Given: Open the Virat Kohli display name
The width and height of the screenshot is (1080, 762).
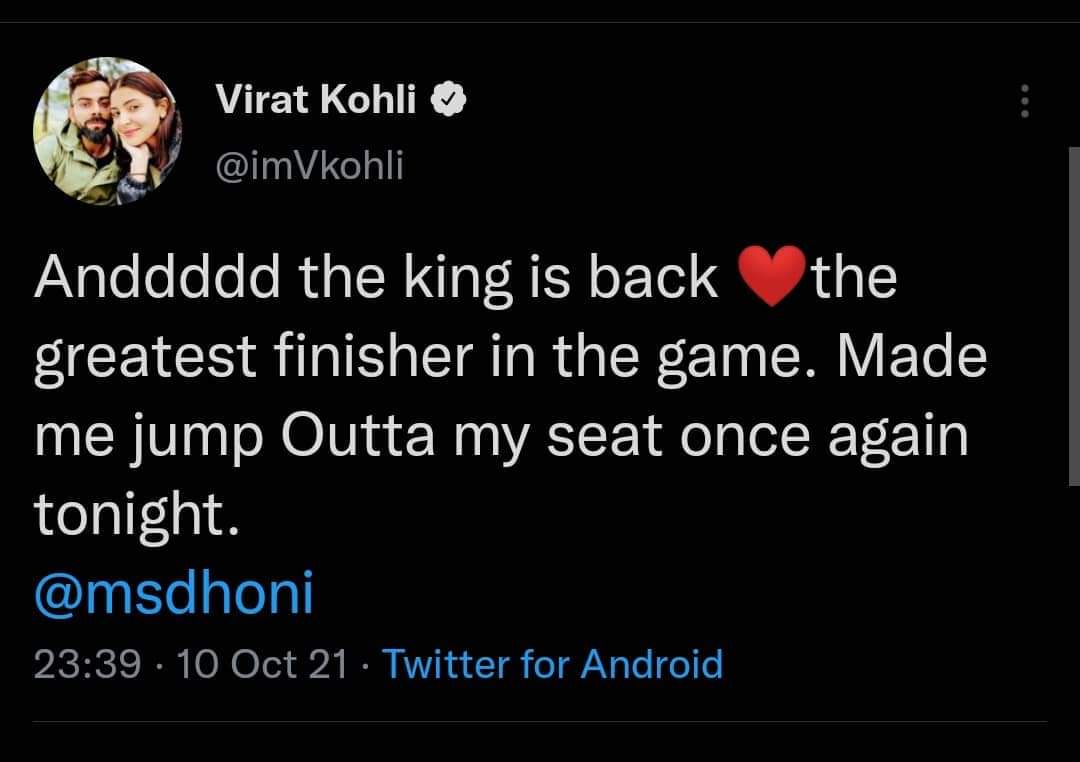Looking at the screenshot, I should [315, 99].
